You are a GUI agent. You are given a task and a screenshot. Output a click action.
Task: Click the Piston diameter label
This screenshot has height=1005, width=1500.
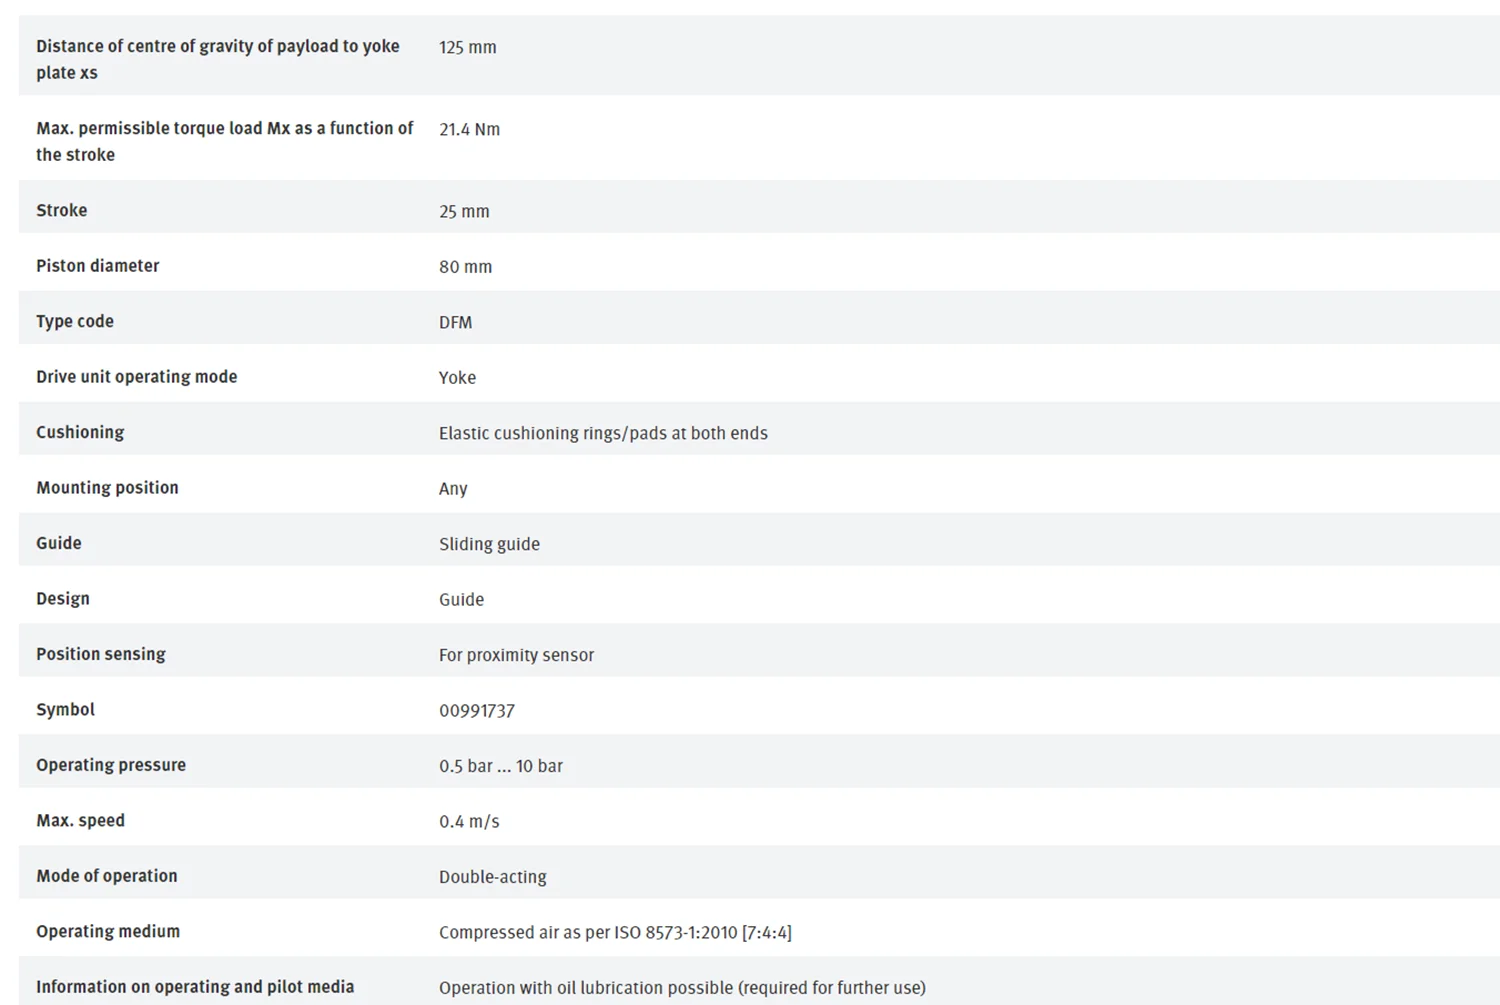tap(98, 266)
